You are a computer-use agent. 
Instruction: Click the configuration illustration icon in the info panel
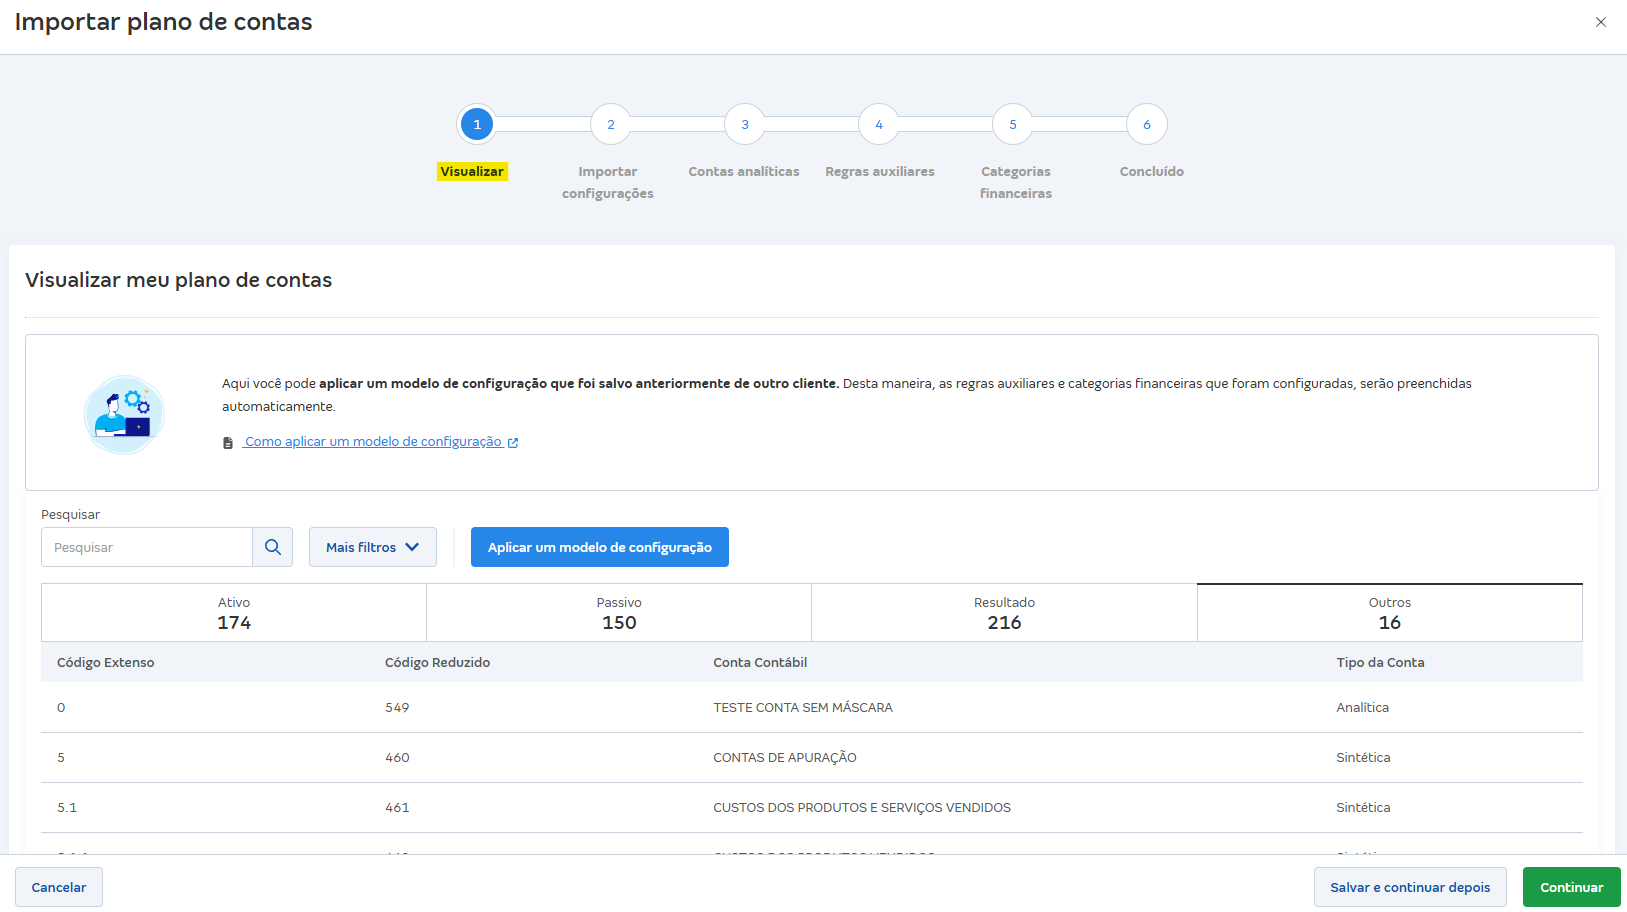(124, 413)
